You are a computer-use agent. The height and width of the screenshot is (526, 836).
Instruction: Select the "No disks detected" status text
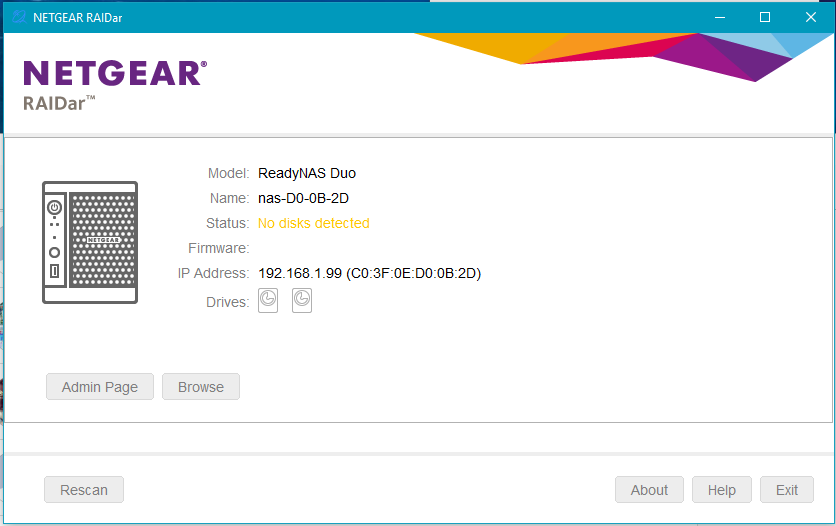314,223
